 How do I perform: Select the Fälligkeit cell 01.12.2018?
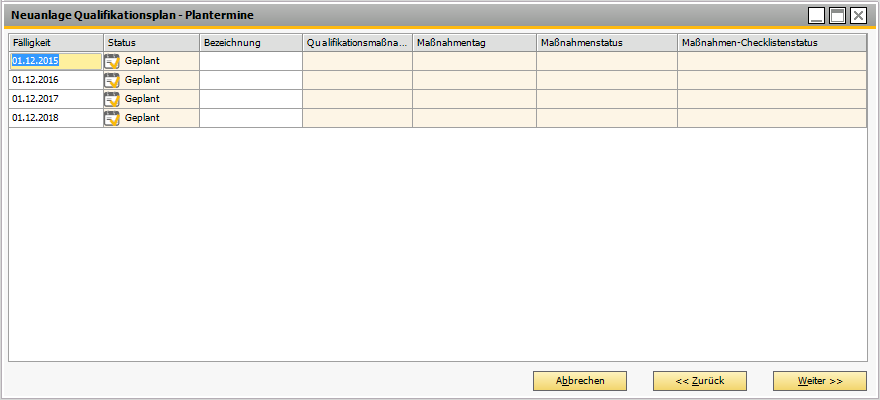(x=55, y=118)
